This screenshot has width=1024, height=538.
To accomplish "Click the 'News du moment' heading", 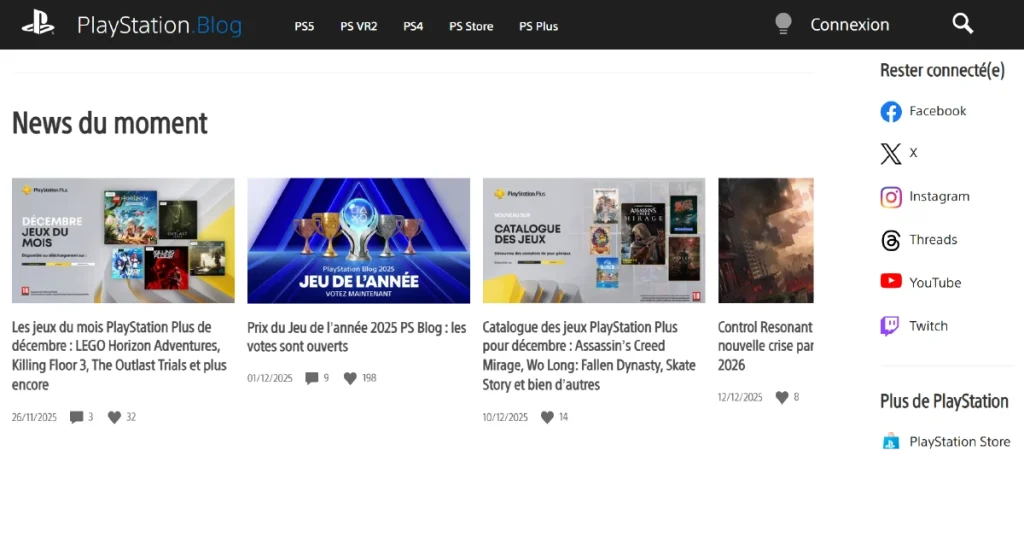I will tap(110, 123).
